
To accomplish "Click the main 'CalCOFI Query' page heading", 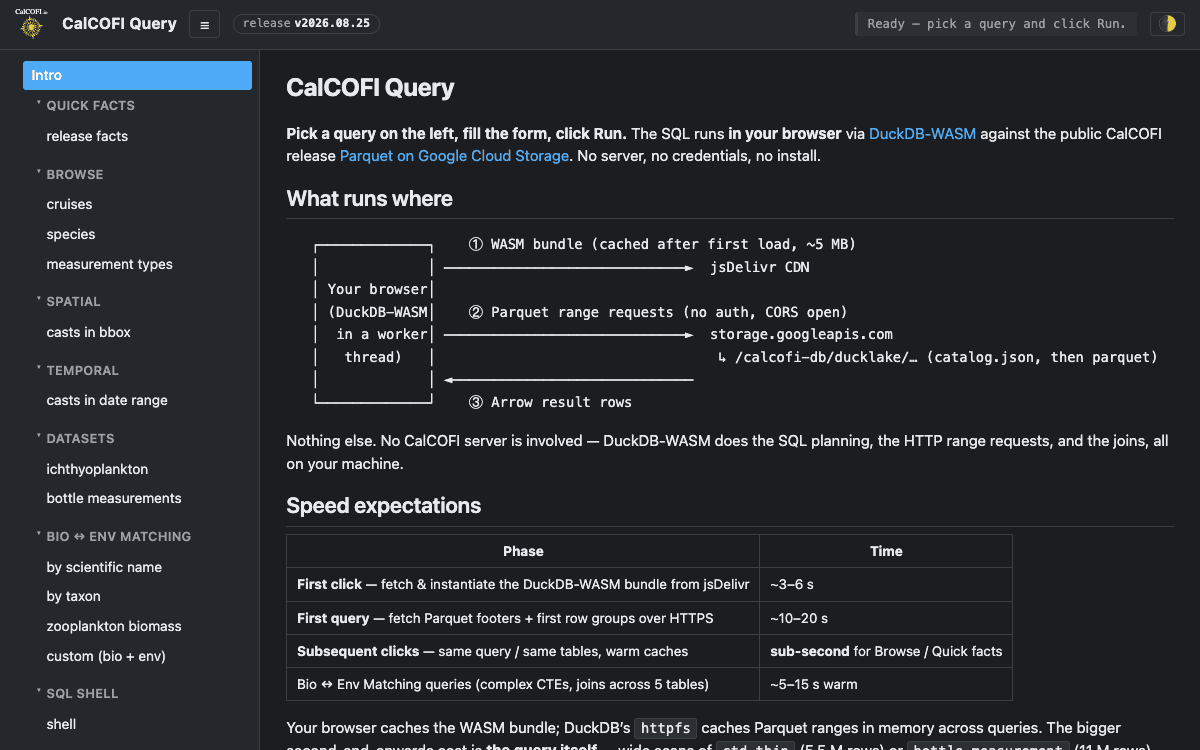I will [x=370, y=88].
